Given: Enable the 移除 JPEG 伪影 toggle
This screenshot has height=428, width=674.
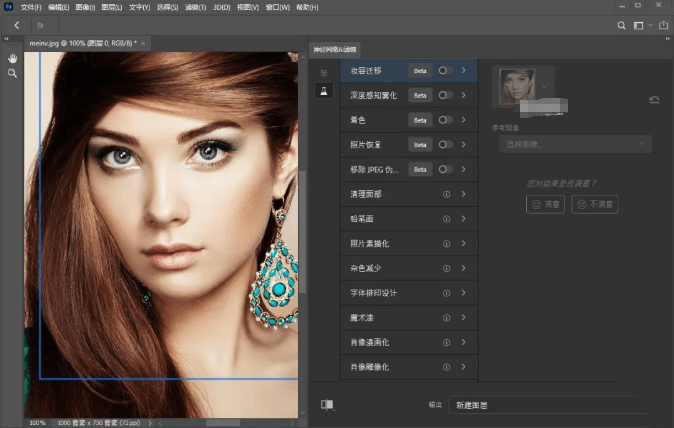Looking at the screenshot, I should 445,169.
